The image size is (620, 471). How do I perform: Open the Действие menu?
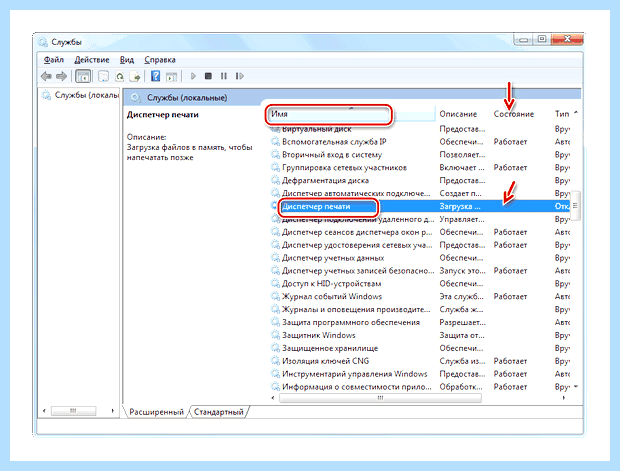(x=92, y=60)
